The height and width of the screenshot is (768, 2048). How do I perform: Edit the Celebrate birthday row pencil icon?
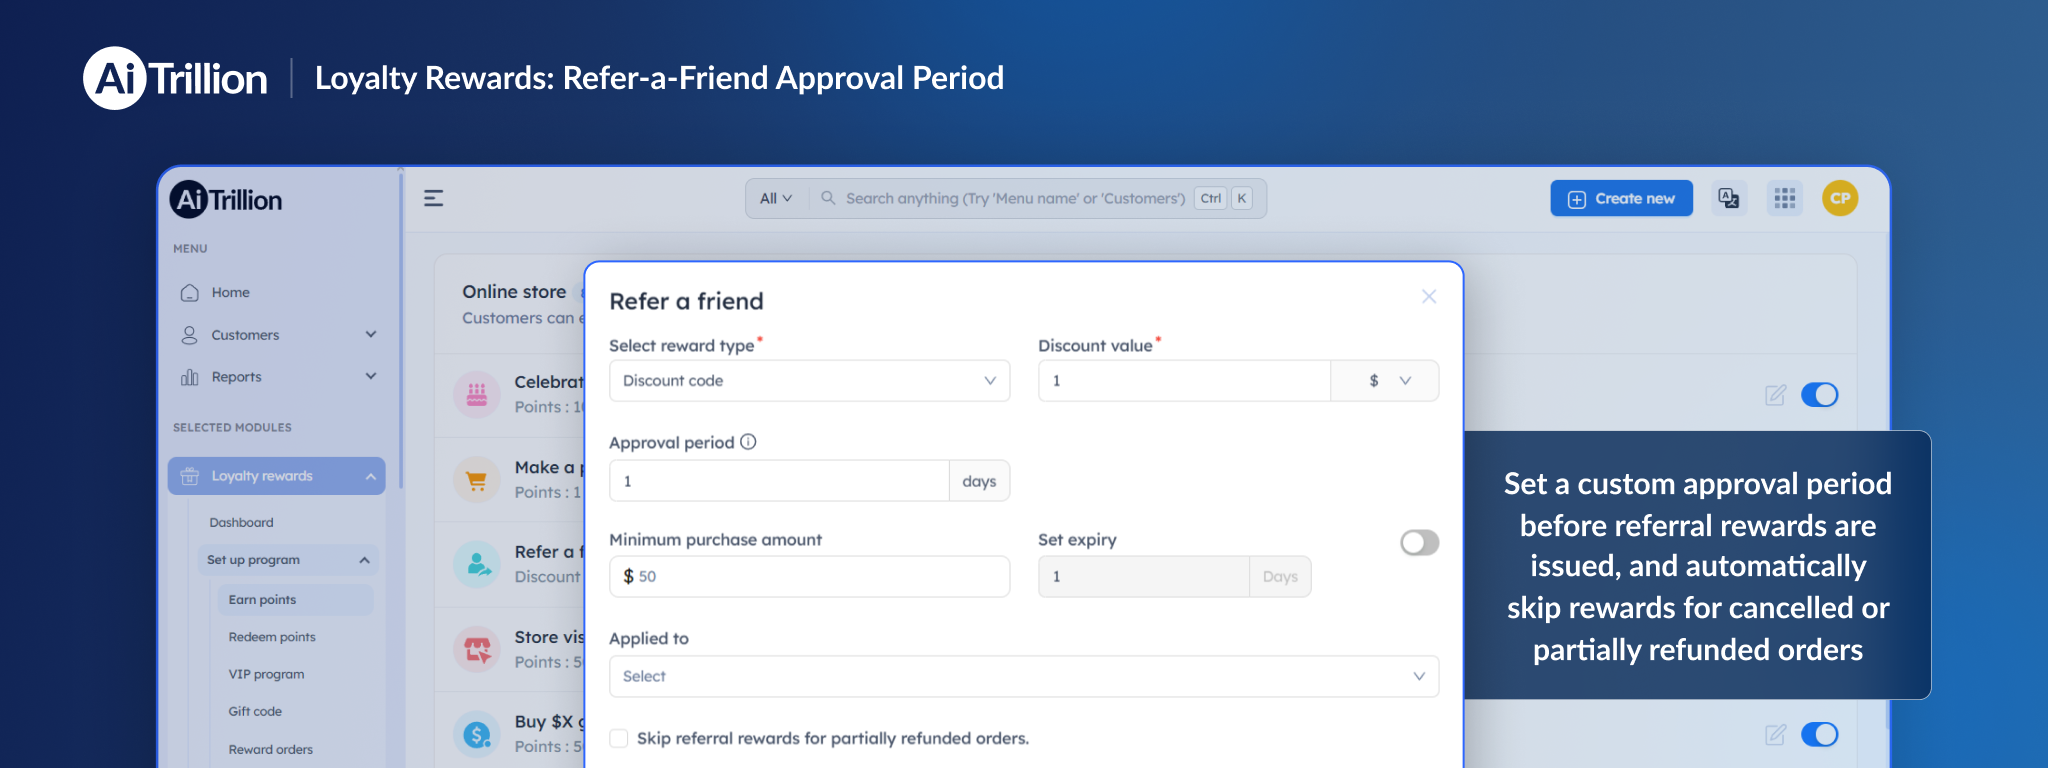point(1775,395)
